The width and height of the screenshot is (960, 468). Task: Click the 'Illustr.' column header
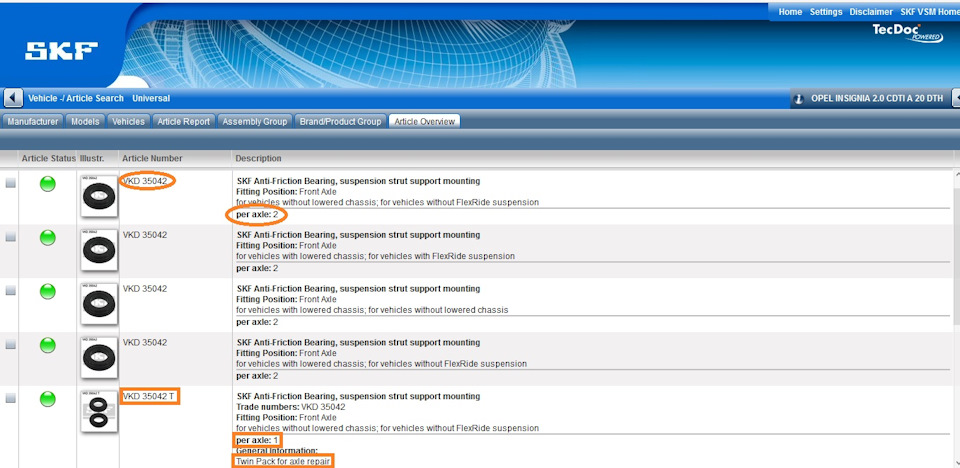[x=92, y=158]
